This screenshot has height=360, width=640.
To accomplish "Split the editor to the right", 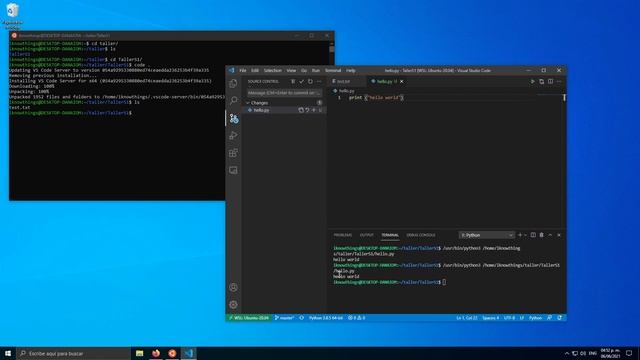I will 550,82.
